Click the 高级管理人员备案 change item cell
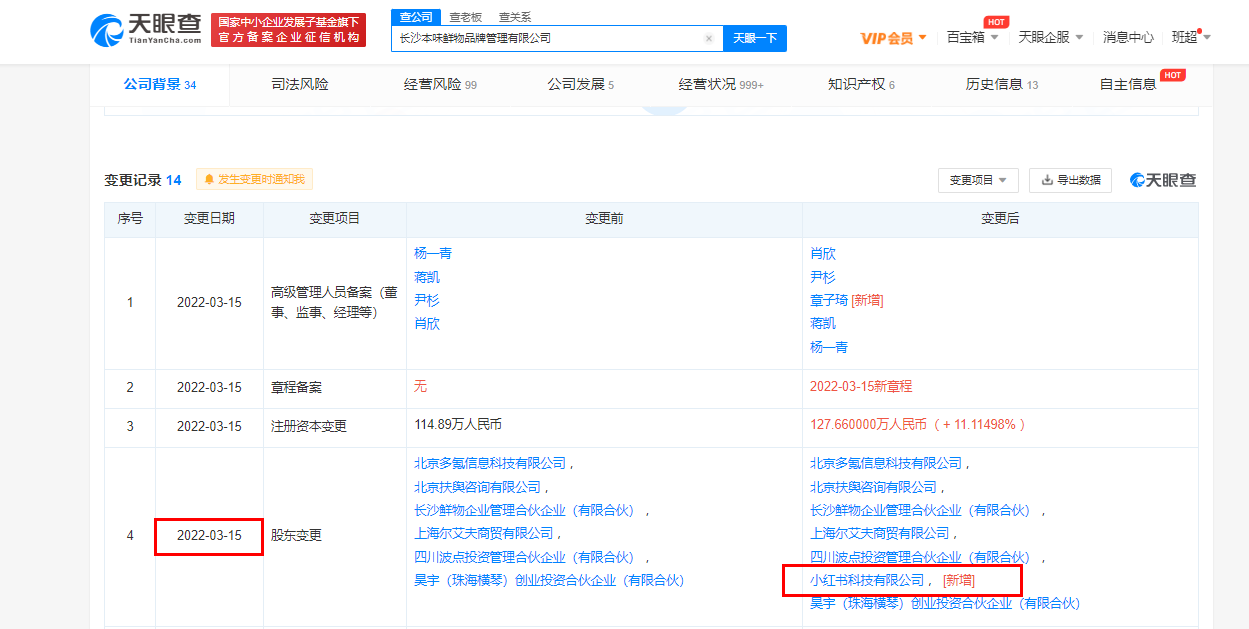This screenshot has width=1249, height=629. (x=334, y=303)
